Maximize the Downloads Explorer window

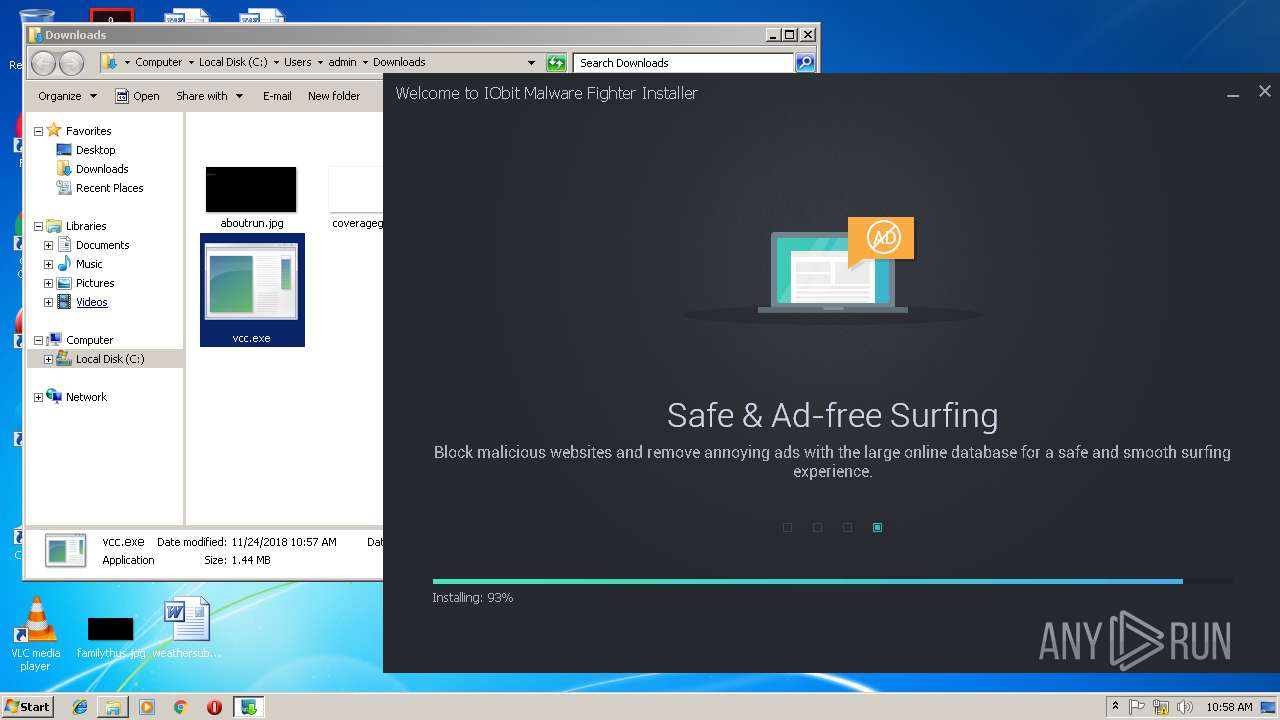coord(789,35)
